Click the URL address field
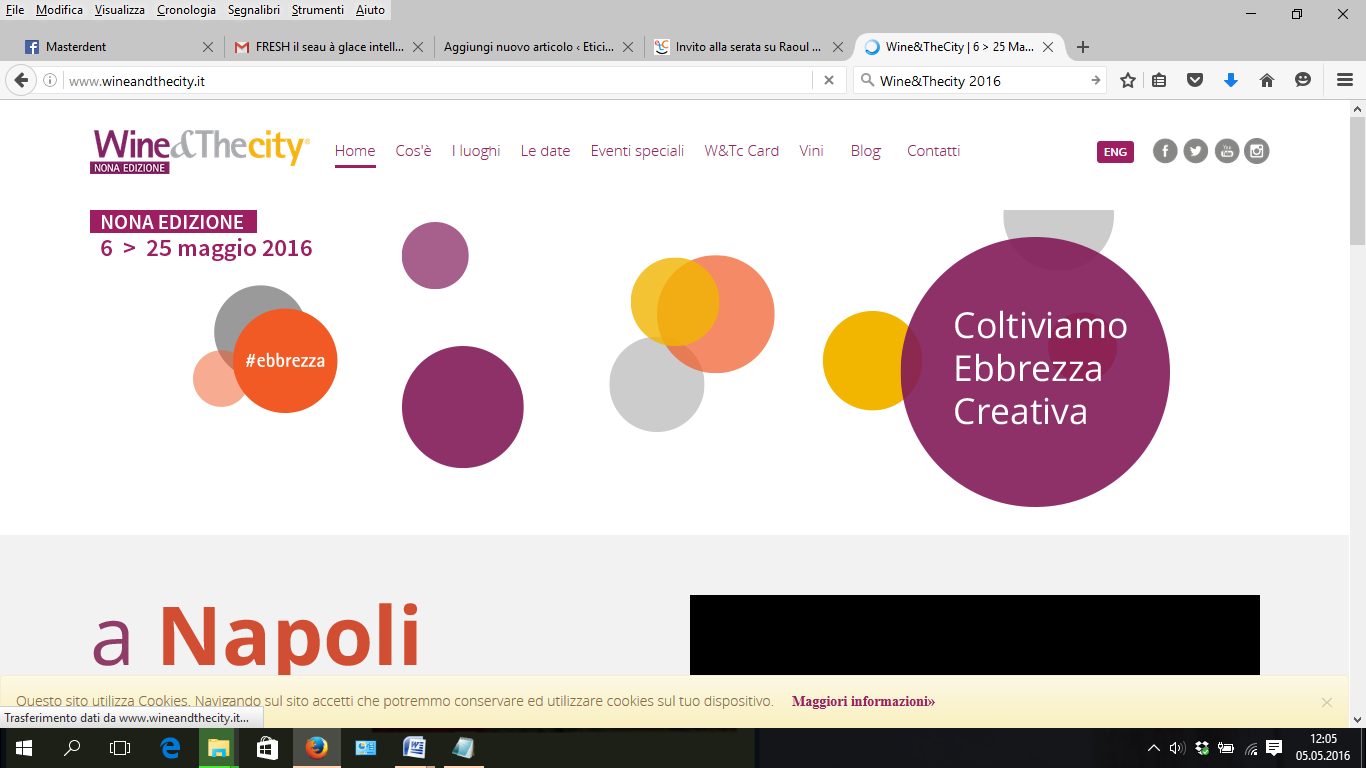 pyautogui.click(x=438, y=81)
